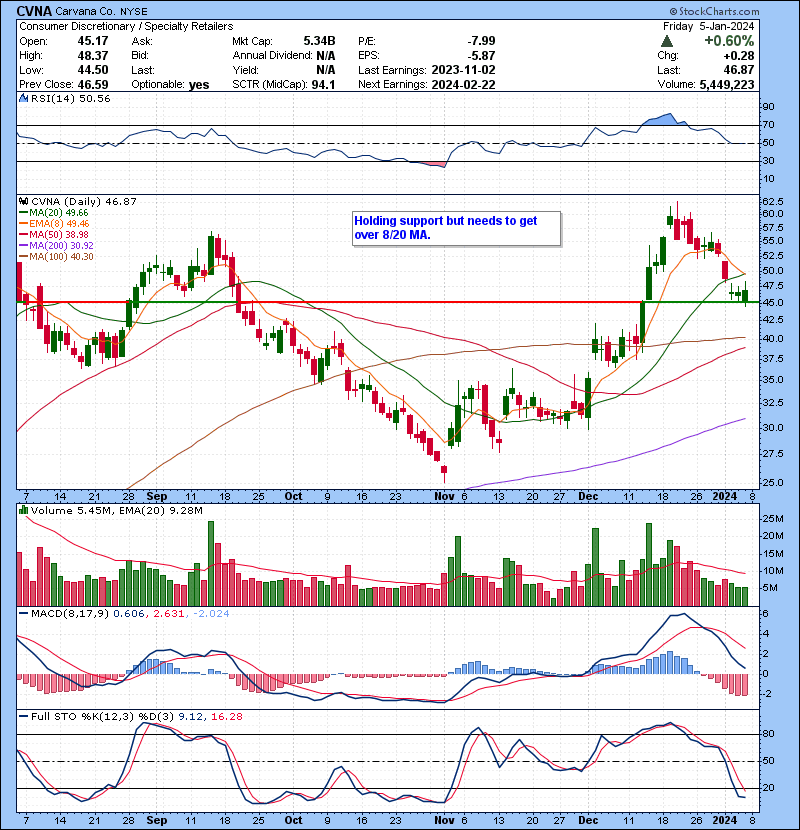
Task: Click the 25M volume axis label
Action: [x=772, y=519]
